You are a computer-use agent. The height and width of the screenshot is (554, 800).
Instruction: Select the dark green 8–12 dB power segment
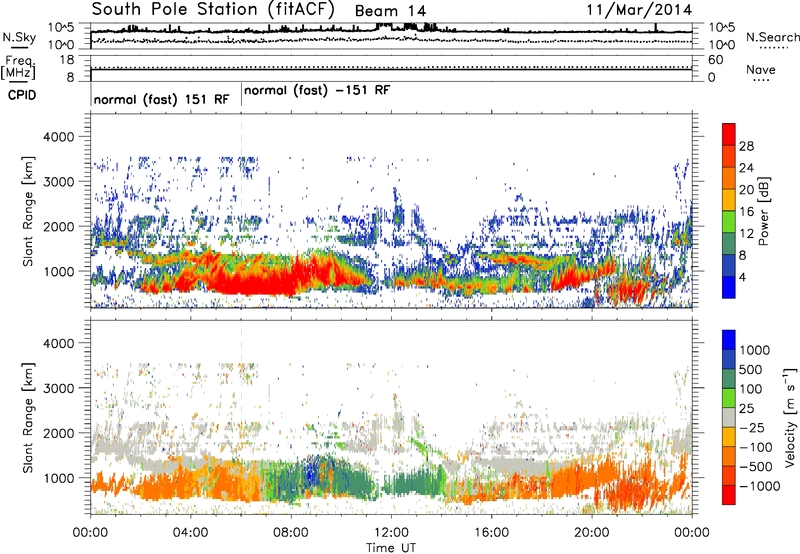729,244
